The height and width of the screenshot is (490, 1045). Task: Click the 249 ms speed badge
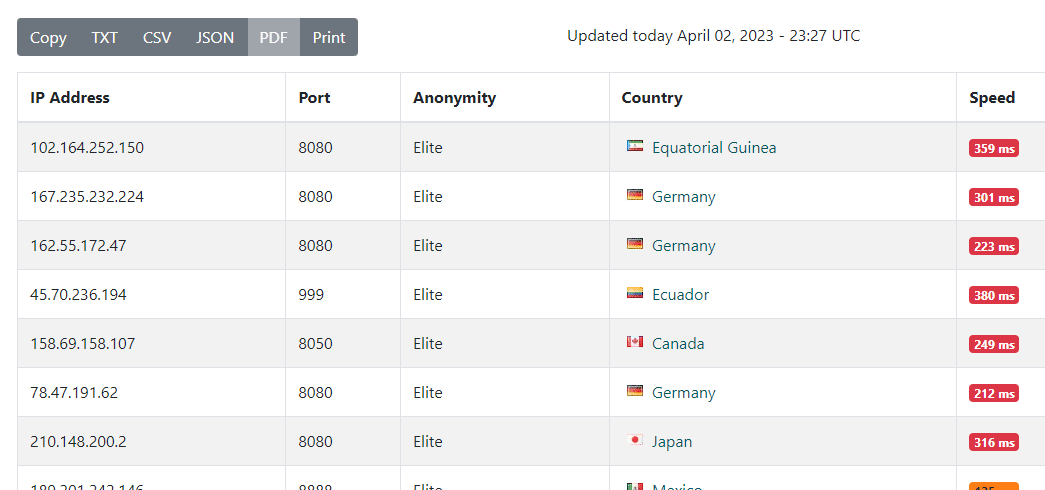tap(993, 344)
